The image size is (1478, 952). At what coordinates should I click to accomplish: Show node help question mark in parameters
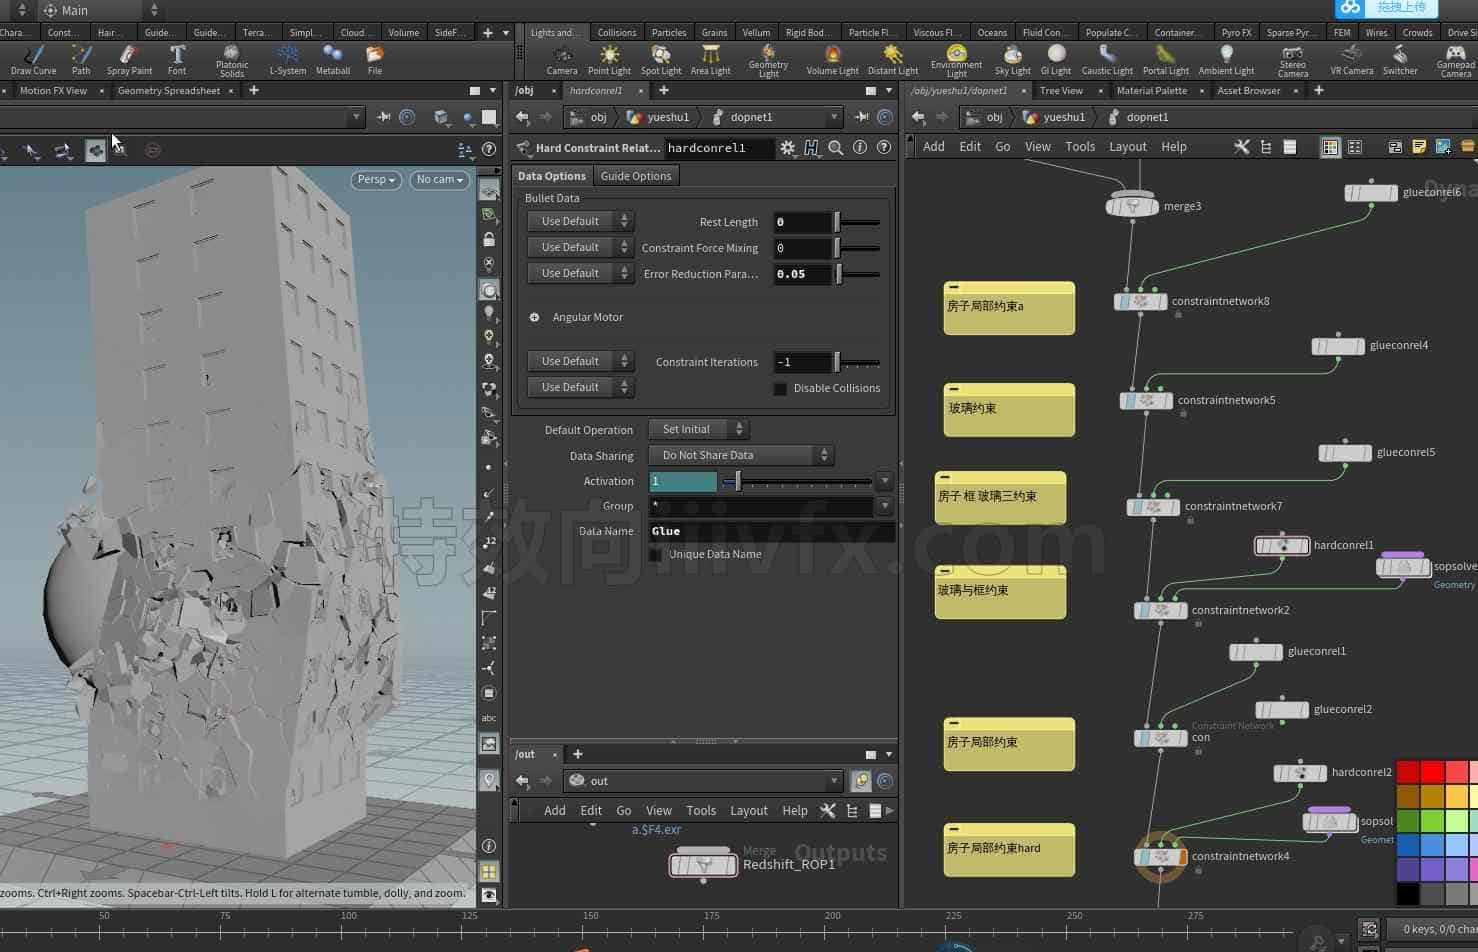[x=884, y=148]
